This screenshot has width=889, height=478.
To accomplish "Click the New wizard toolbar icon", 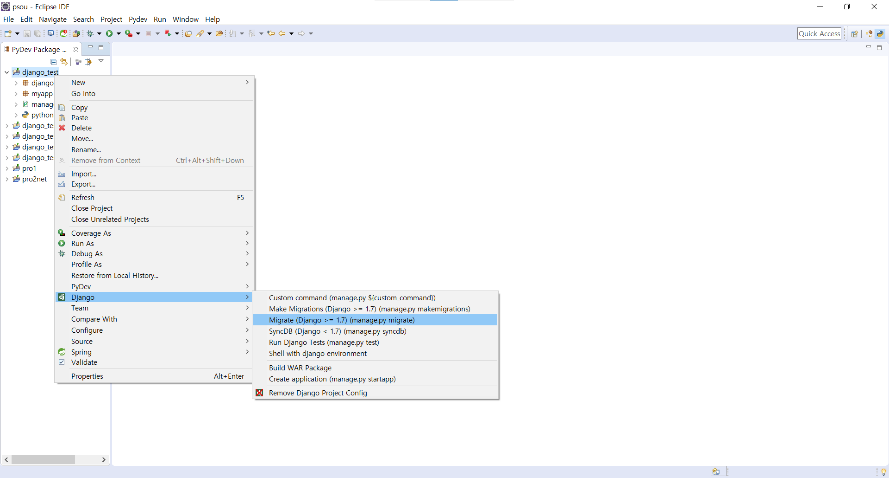I will pos(8,33).
